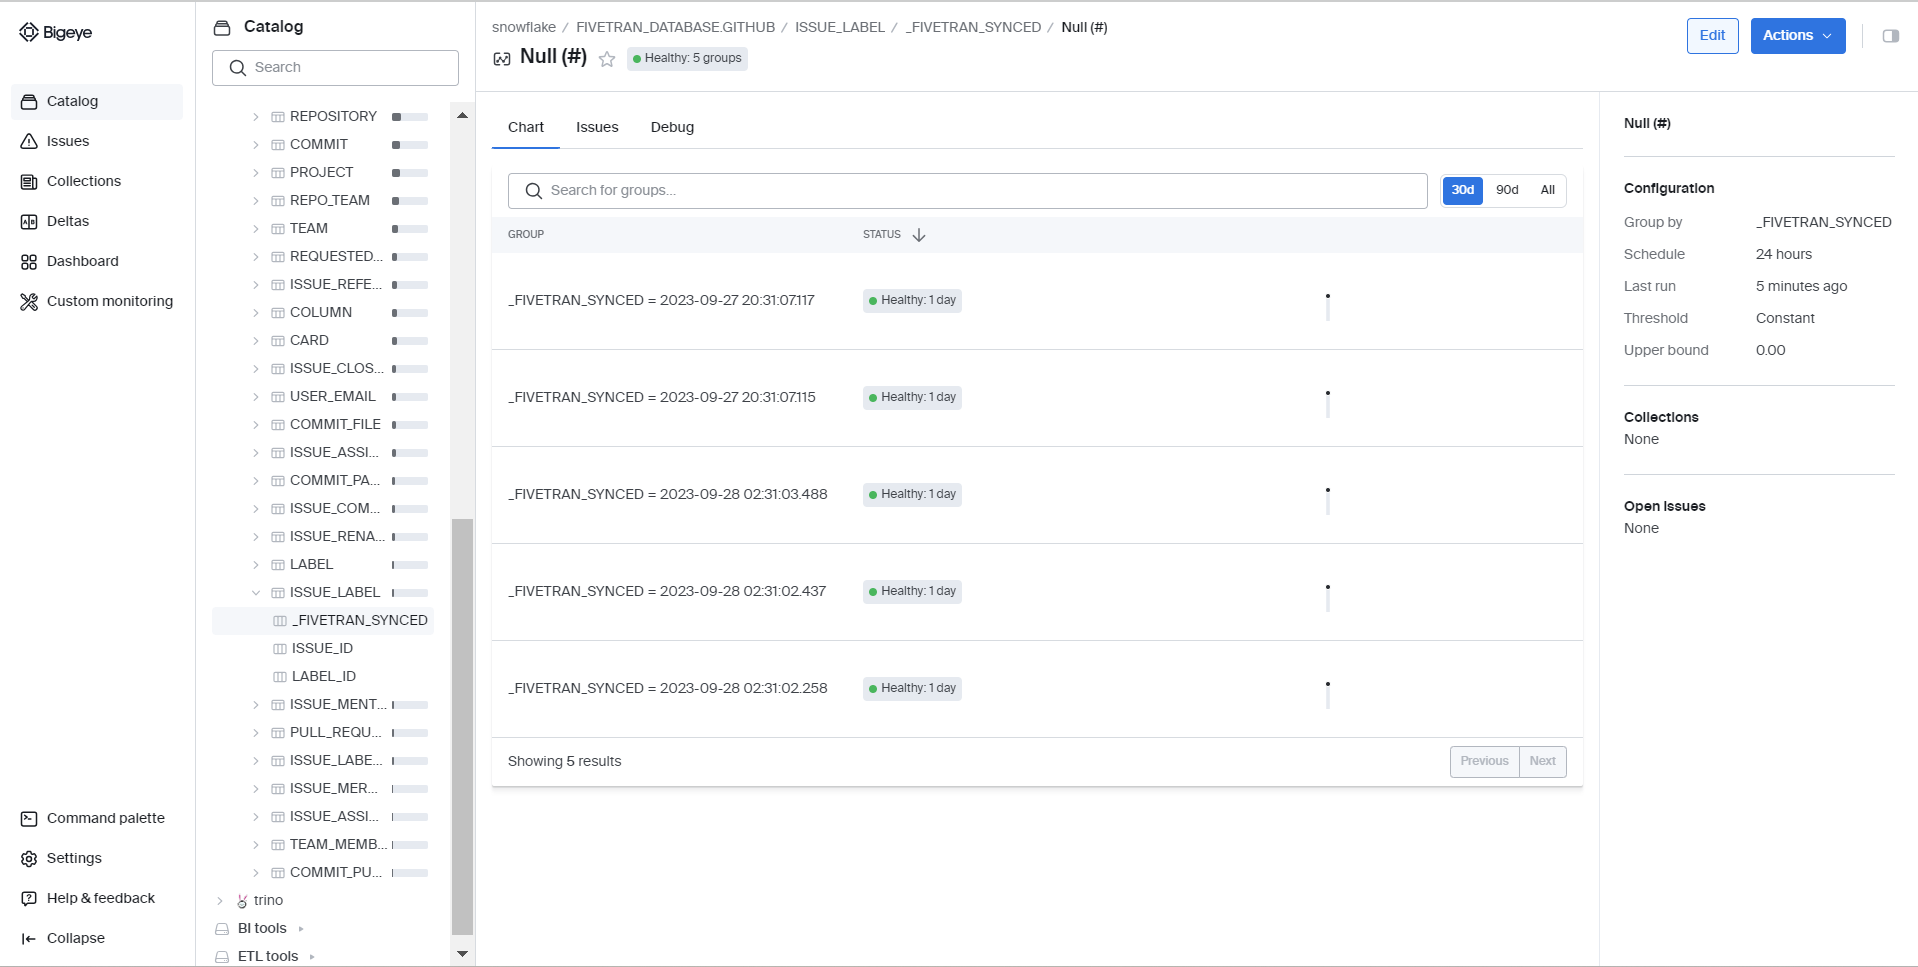The image size is (1918, 967).
Task: Open the FIVETRAN_DATABASE.GITHUB breadcrumb link
Action: point(676,27)
